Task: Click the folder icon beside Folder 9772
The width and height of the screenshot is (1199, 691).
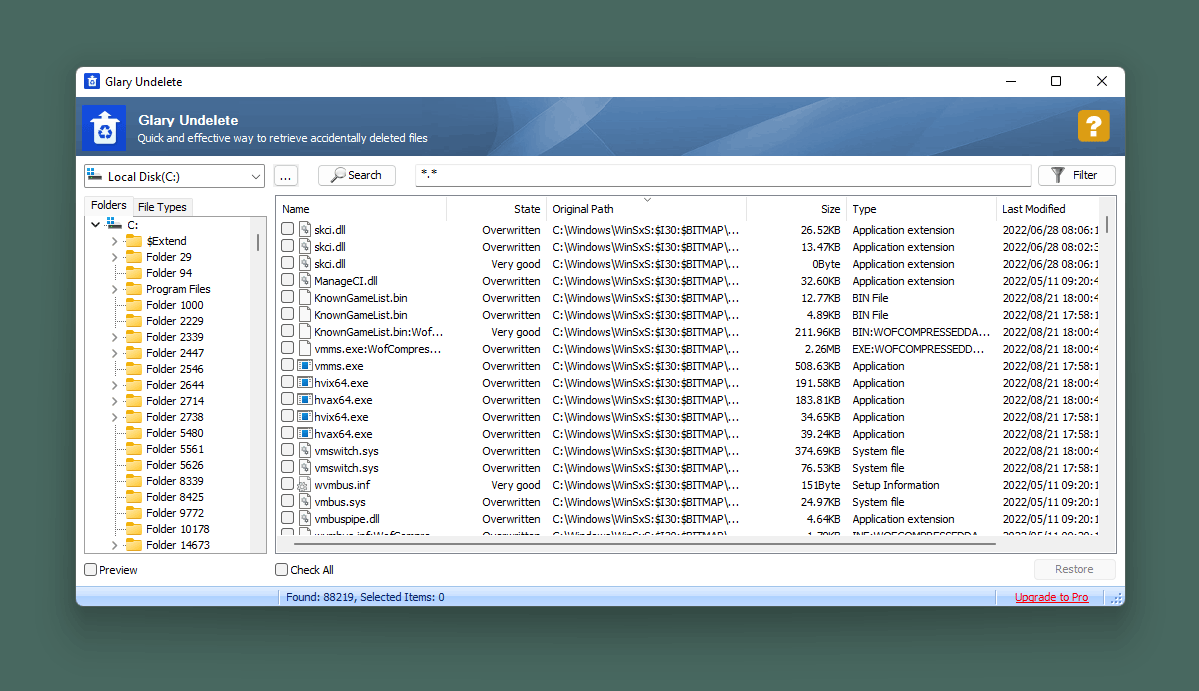Action: pos(134,513)
